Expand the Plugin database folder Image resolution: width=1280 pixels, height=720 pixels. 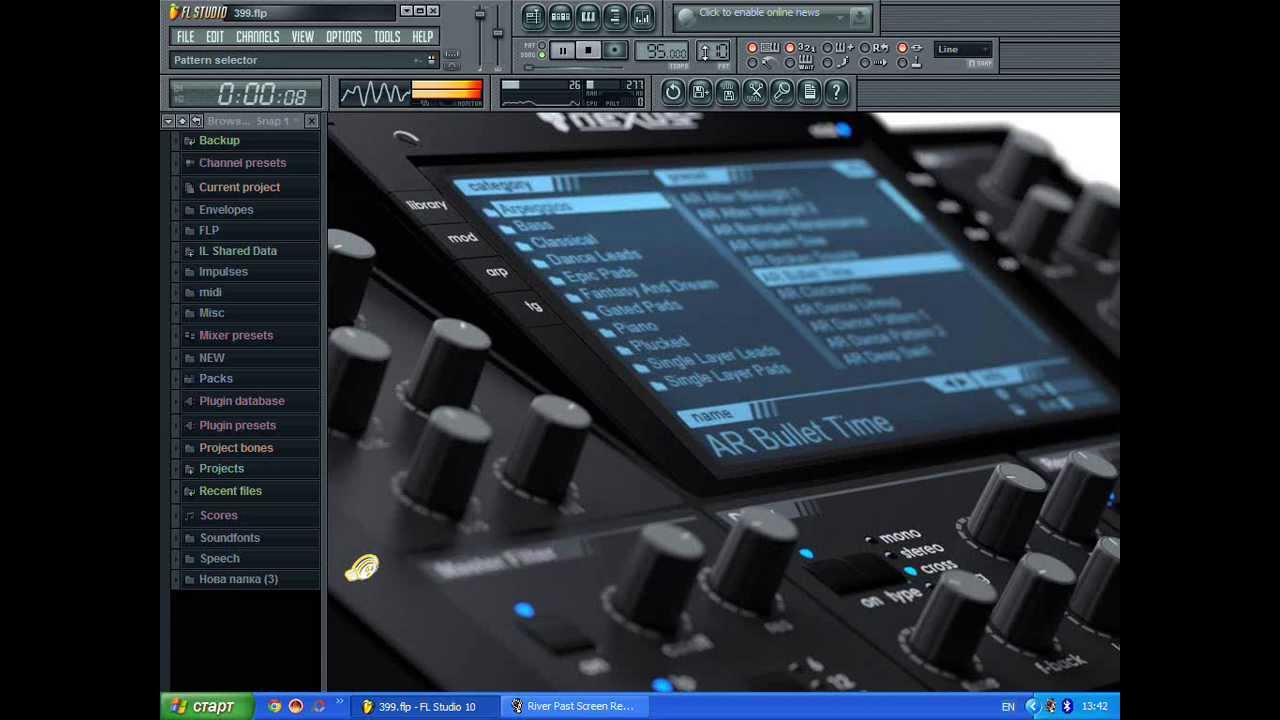pos(241,401)
